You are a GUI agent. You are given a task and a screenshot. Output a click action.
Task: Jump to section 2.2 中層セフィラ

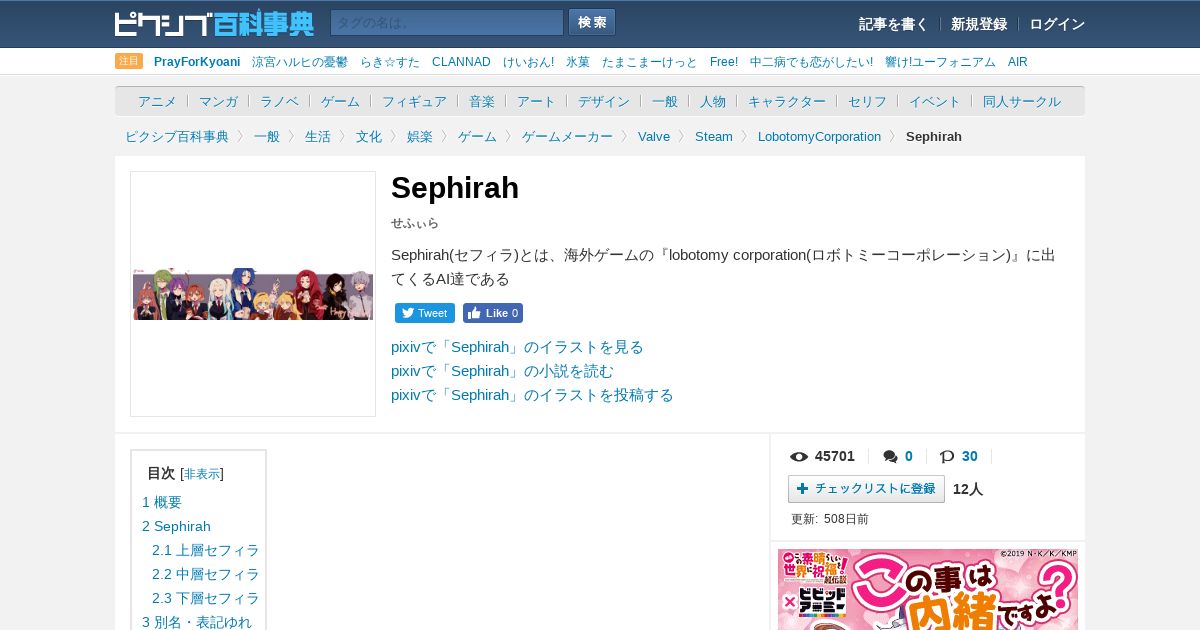206,574
